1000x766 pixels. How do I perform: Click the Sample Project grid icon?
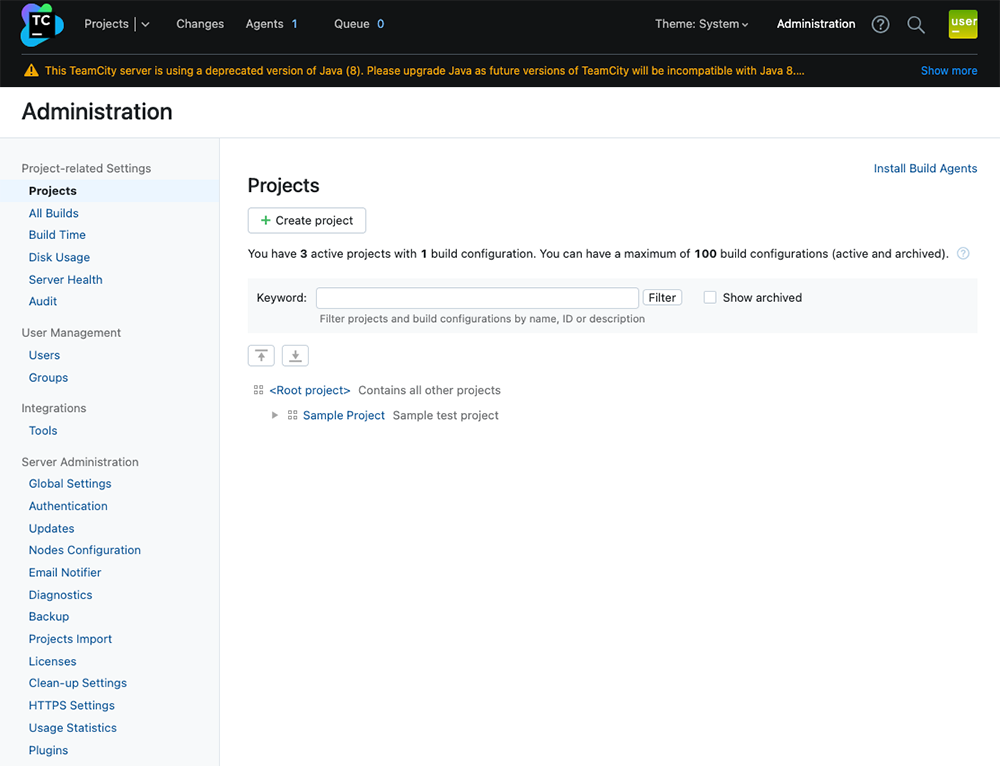point(293,415)
